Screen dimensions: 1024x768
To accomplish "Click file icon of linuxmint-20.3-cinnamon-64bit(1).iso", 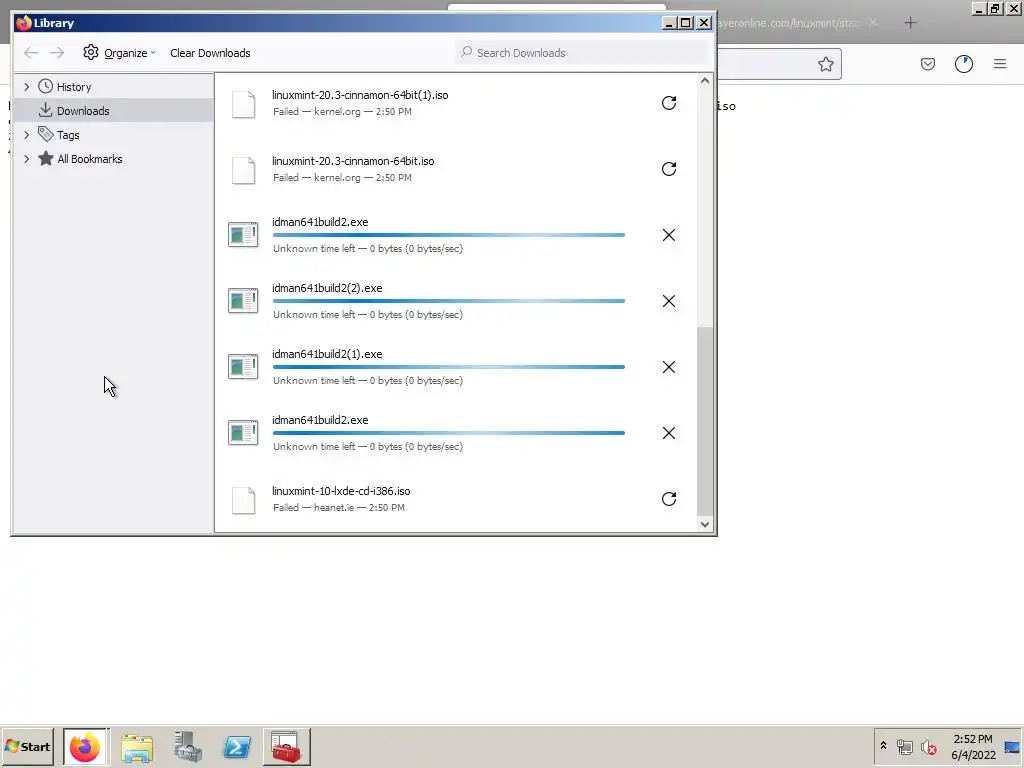I will click(x=244, y=104).
